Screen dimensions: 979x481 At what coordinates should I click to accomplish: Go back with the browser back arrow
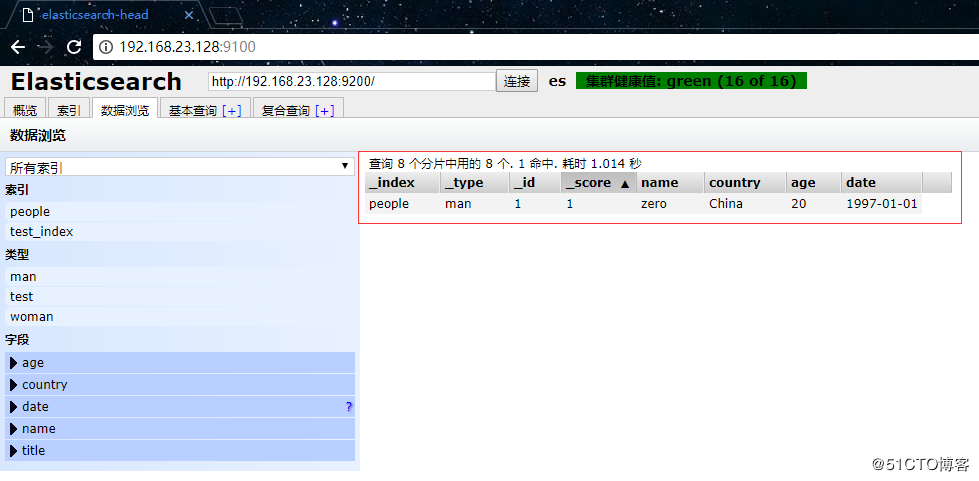pos(18,47)
